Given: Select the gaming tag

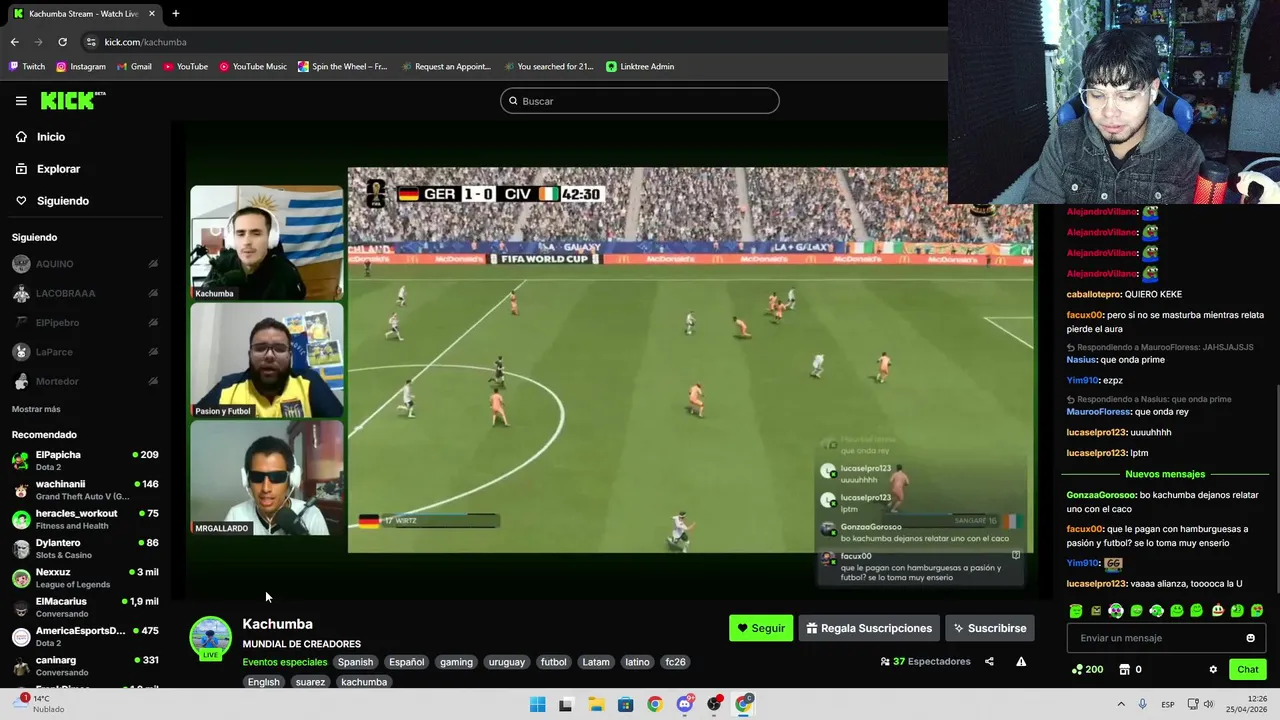Looking at the screenshot, I should pyautogui.click(x=456, y=662).
